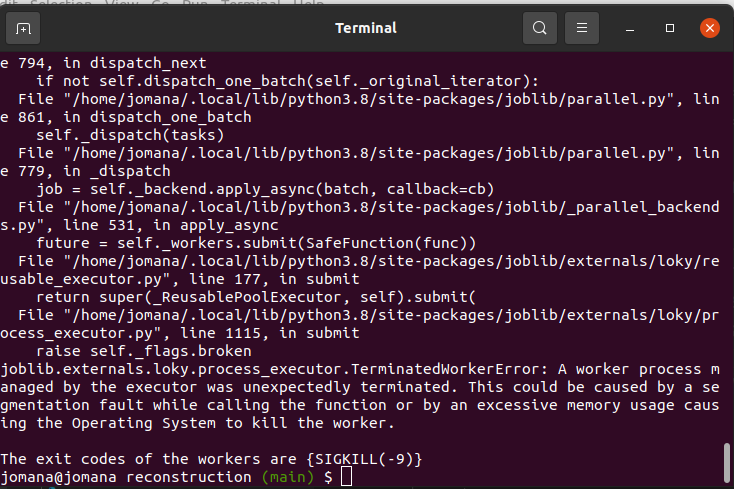
Task: Click the 'TerminatedWorkerError' error line
Action: click(x=360, y=369)
